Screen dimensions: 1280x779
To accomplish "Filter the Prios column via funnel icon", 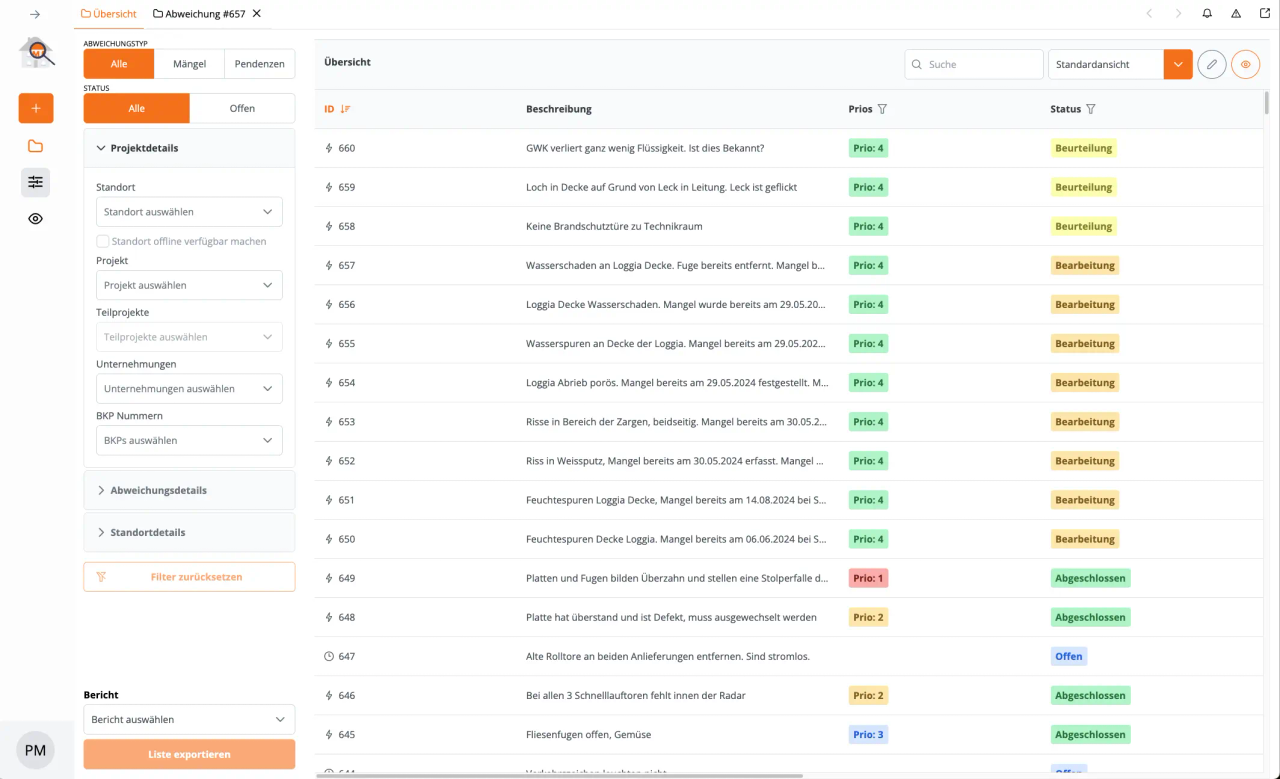I will [882, 109].
